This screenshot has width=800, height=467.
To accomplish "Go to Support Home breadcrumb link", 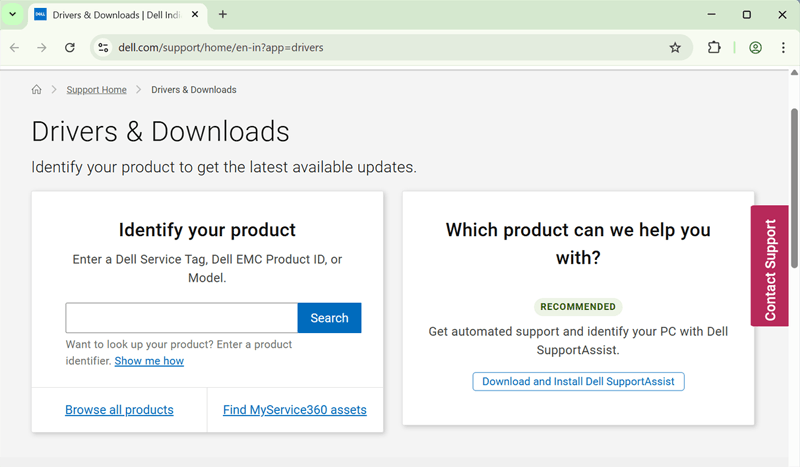I will click(x=96, y=90).
